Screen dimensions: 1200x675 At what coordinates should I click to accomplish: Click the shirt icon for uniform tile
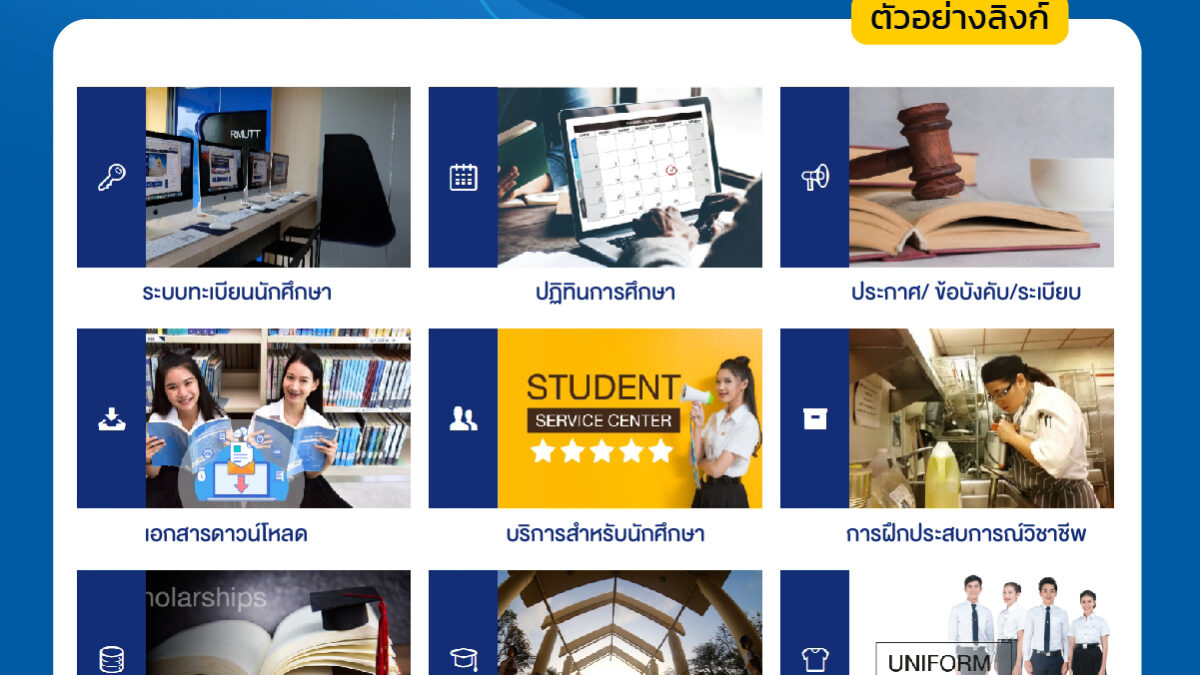(815, 660)
